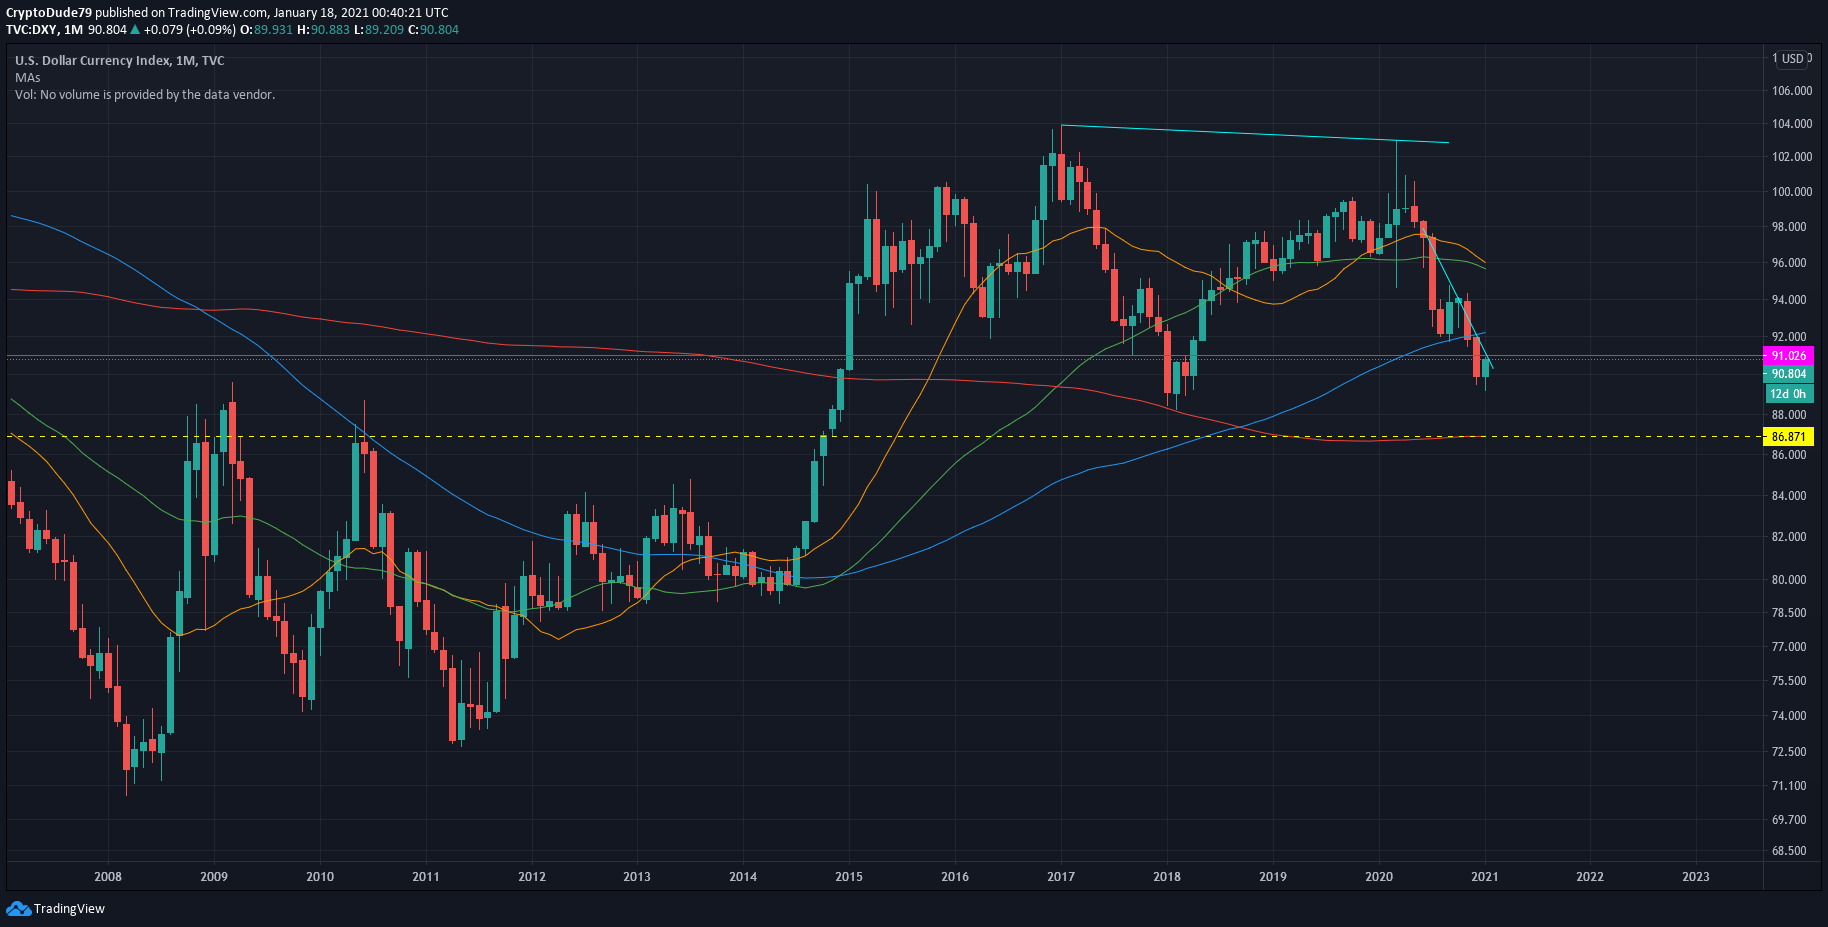Image resolution: width=1828 pixels, height=927 pixels.
Task: Open the CryptoDude79 author name
Action: 49,13
